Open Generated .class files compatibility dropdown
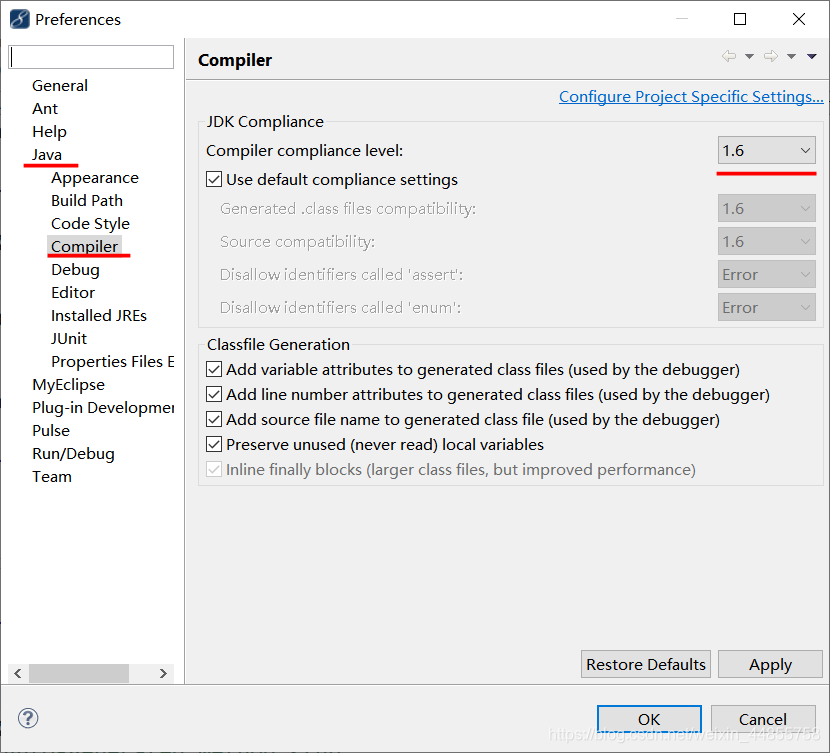Screen dimensions: 830x753 pyautogui.click(x=766, y=209)
